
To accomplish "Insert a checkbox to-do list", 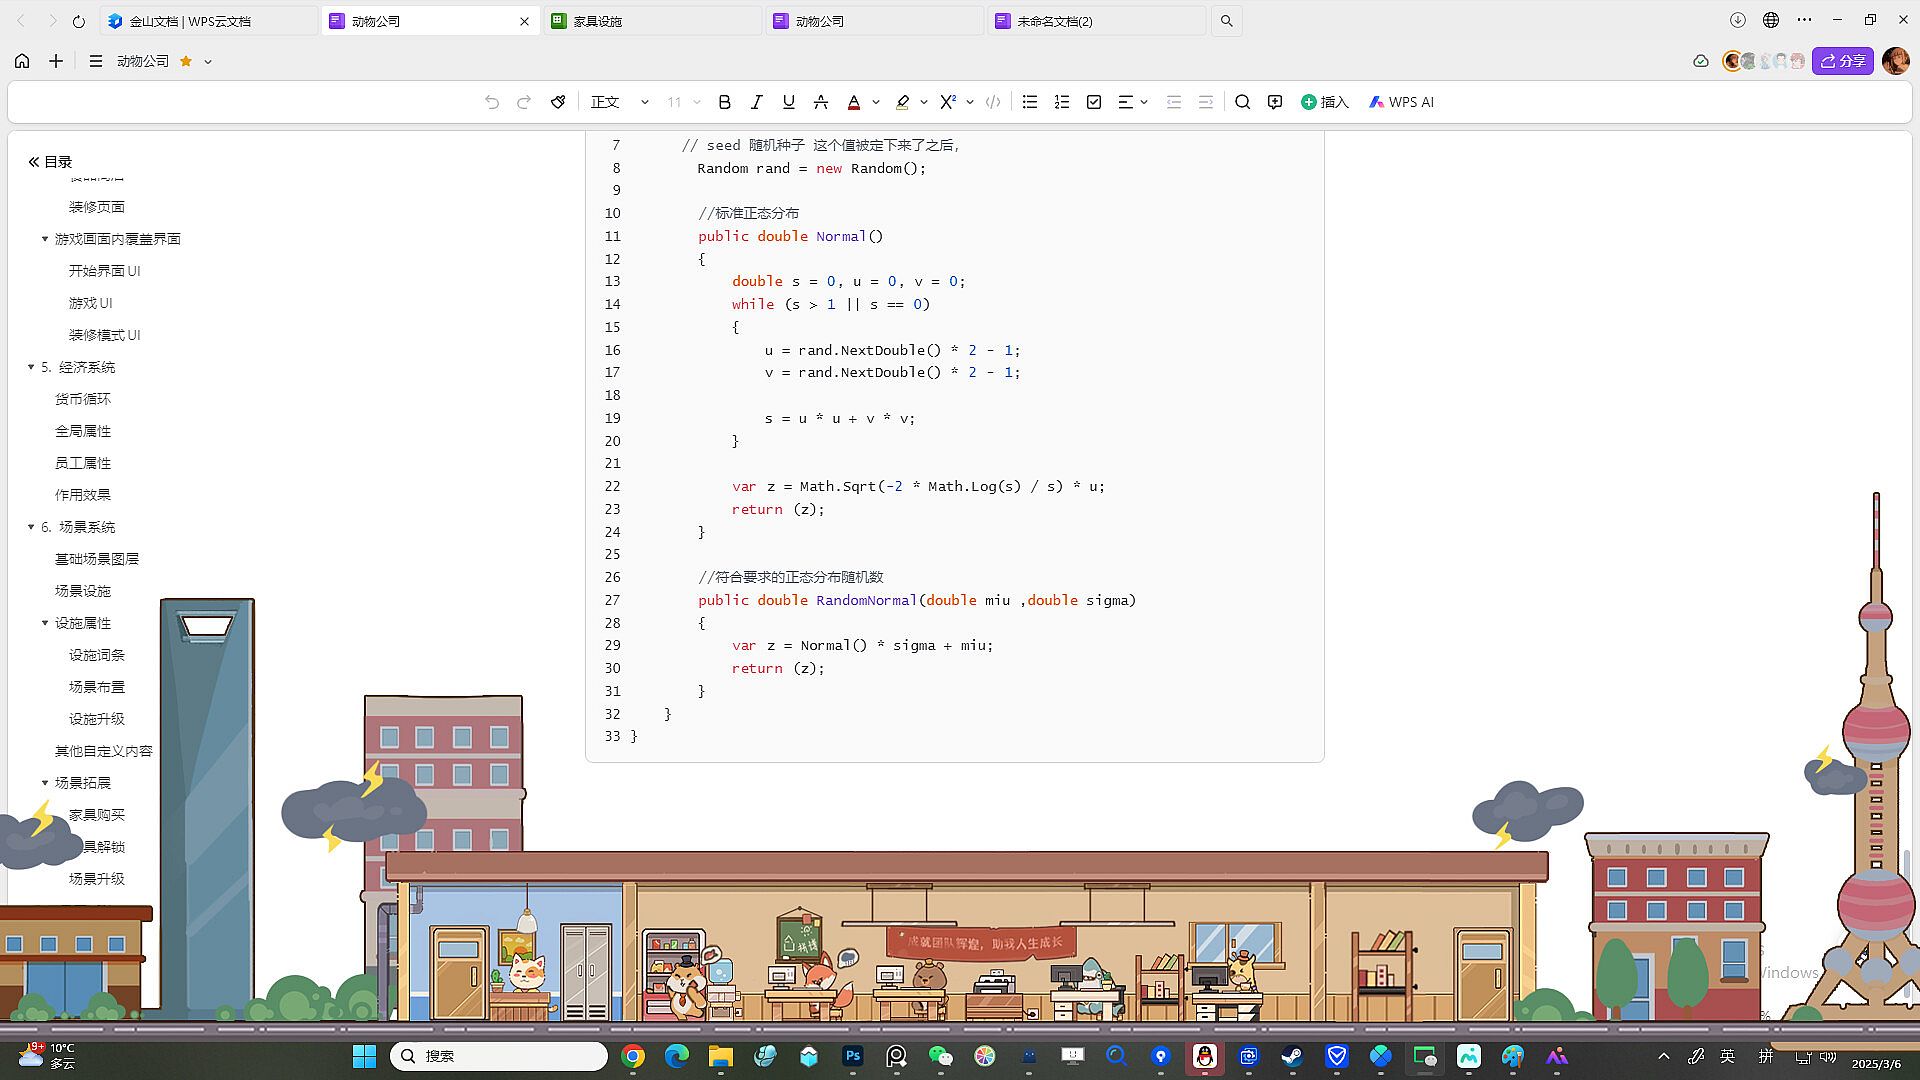I will tap(1094, 102).
